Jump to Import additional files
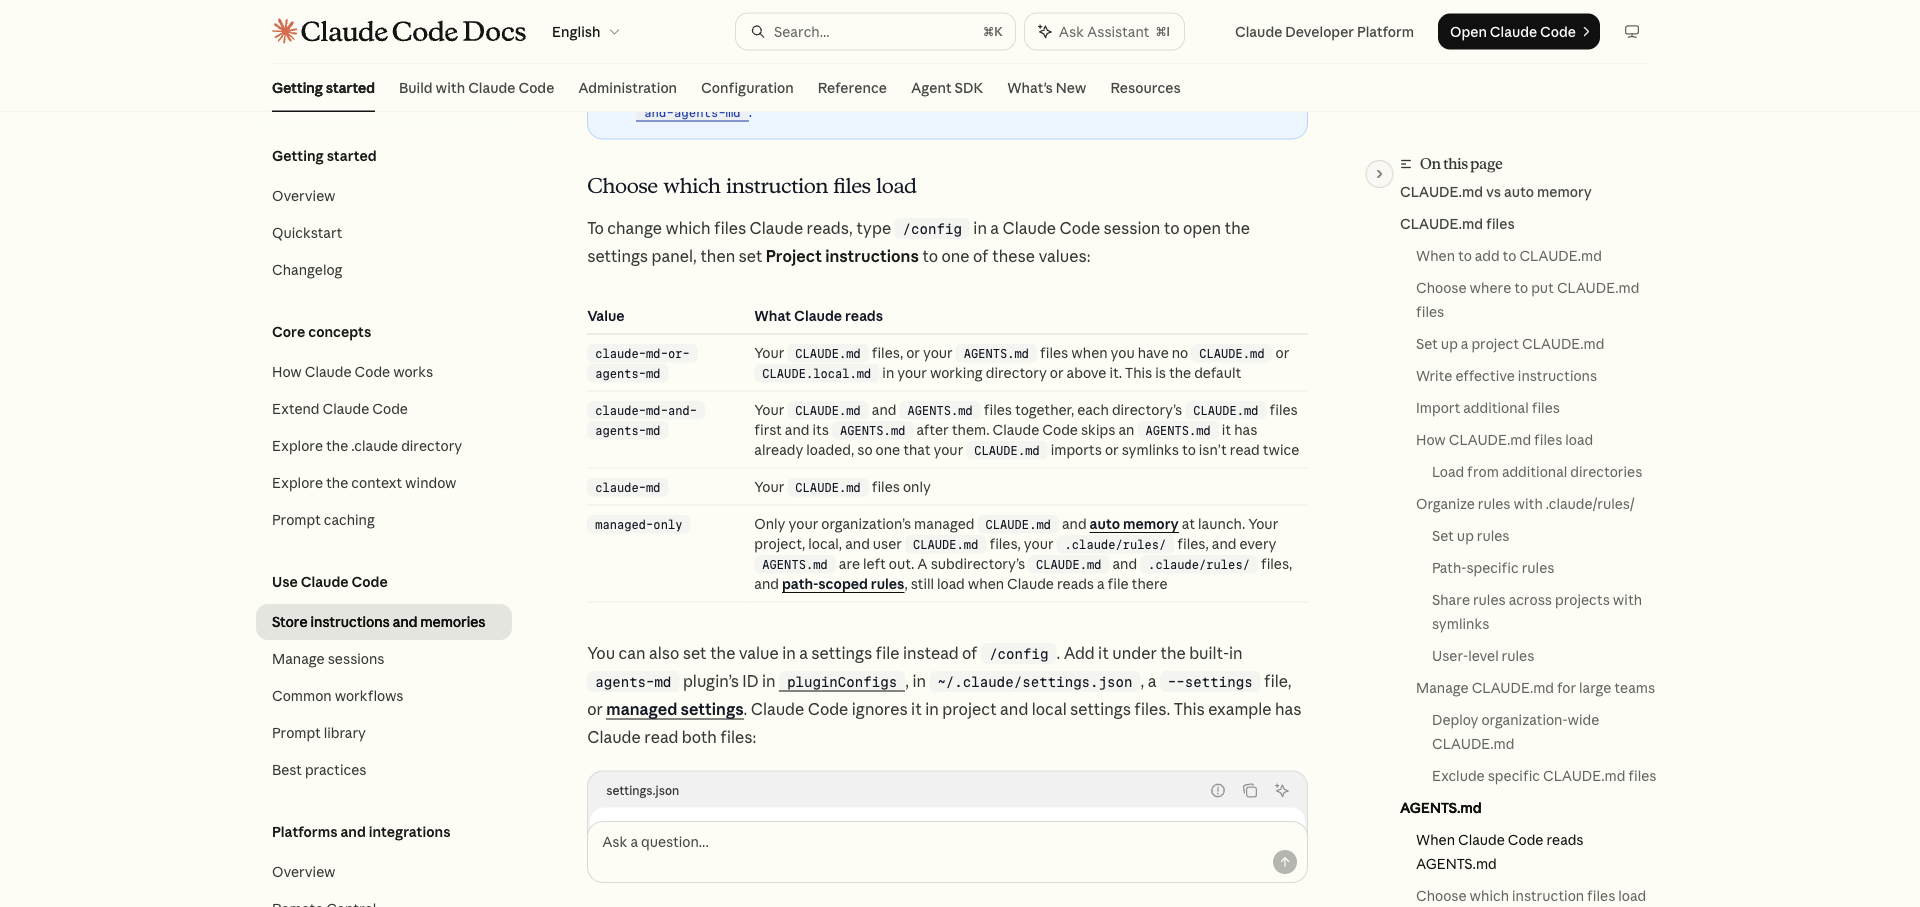This screenshot has height=907, width=1920. (x=1487, y=408)
